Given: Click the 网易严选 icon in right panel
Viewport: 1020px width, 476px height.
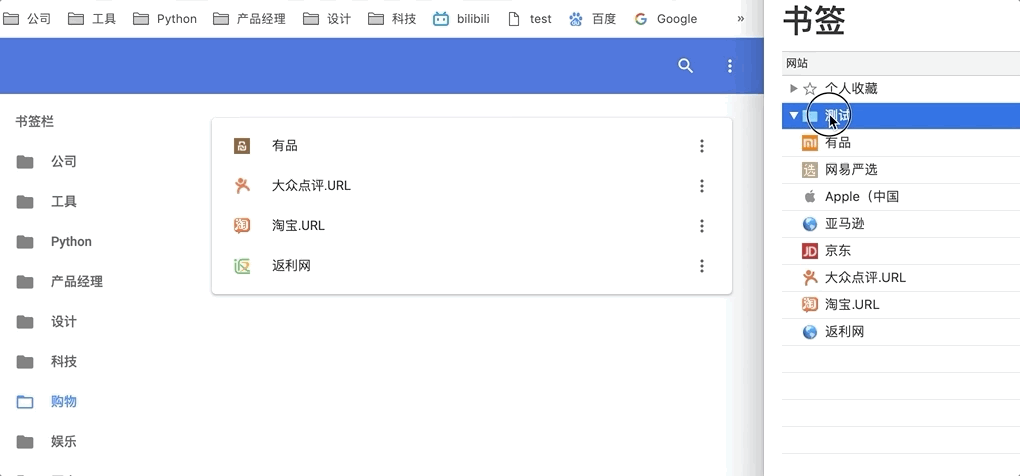Looking at the screenshot, I should click(810, 170).
